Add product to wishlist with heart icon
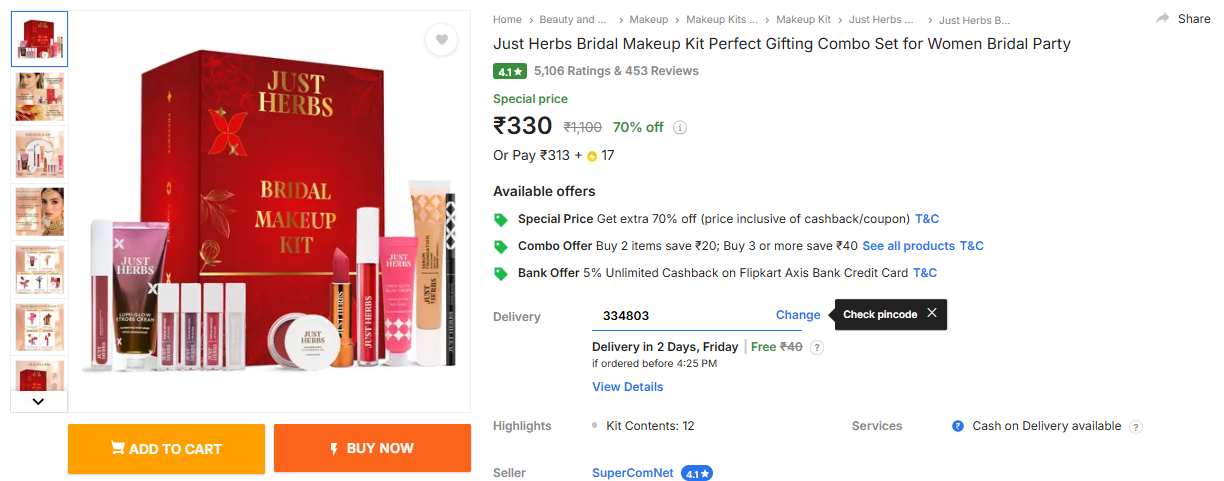Viewport: 1224px width, 481px height. click(x=441, y=40)
